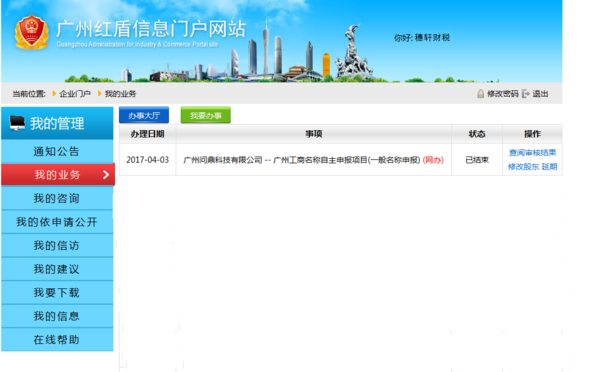Click the 已结束 status cell
Viewport: 600px width, 372px height.
click(477, 160)
